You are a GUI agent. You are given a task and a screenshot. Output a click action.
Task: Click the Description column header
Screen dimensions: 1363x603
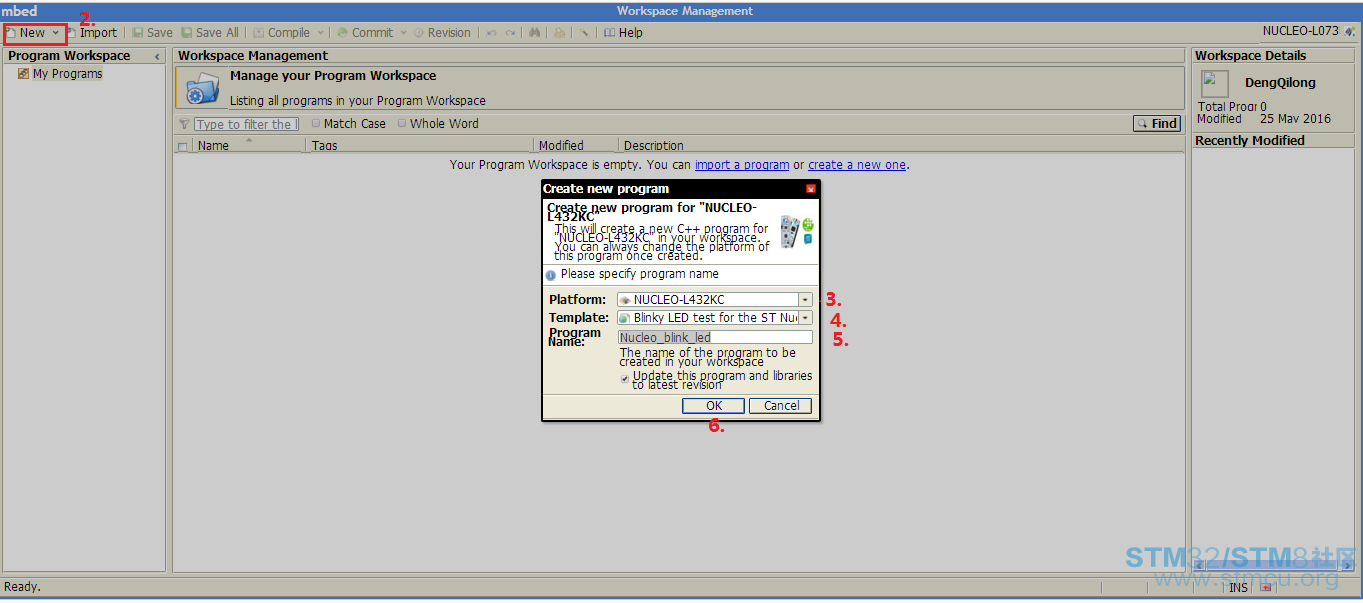tap(900, 145)
